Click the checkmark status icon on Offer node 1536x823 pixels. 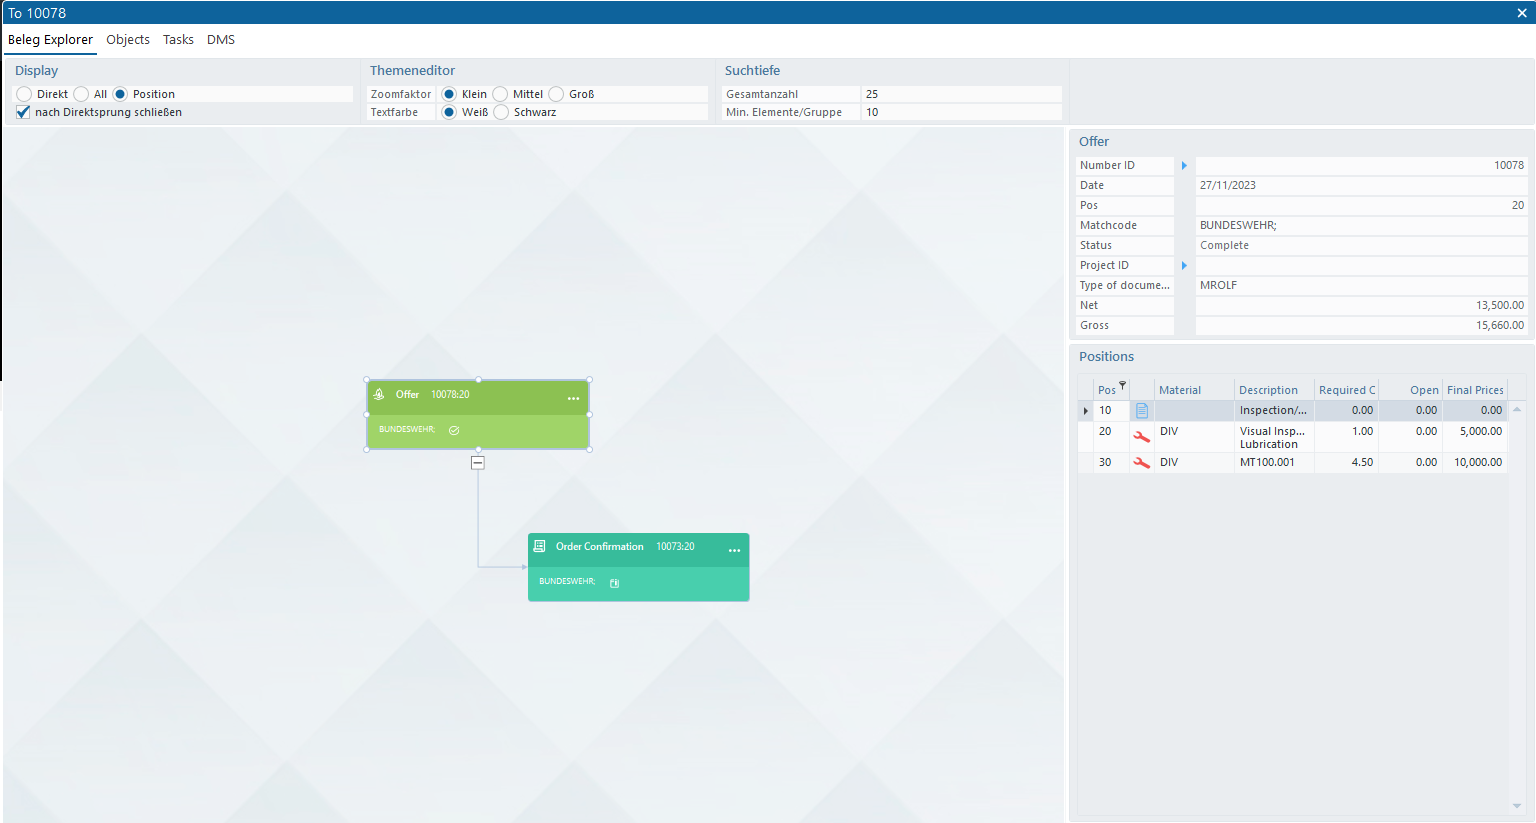454,430
